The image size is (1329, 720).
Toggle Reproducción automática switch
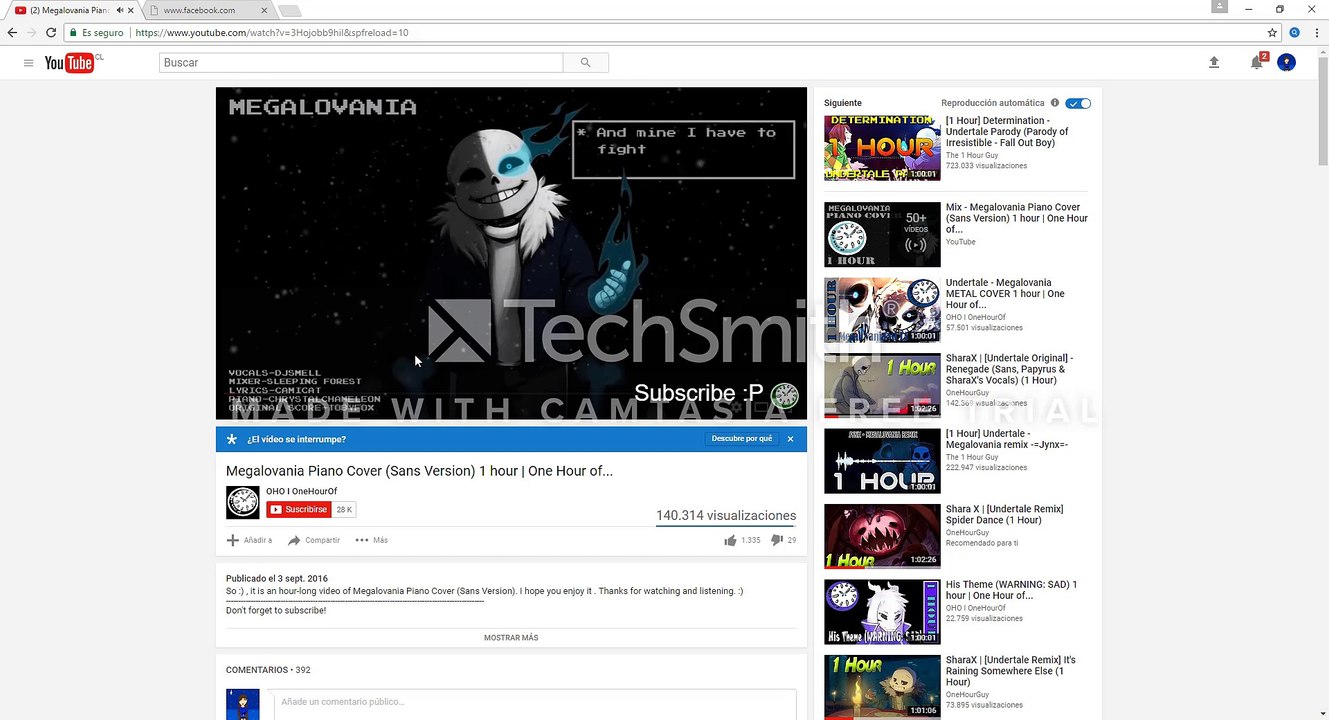click(1078, 103)
